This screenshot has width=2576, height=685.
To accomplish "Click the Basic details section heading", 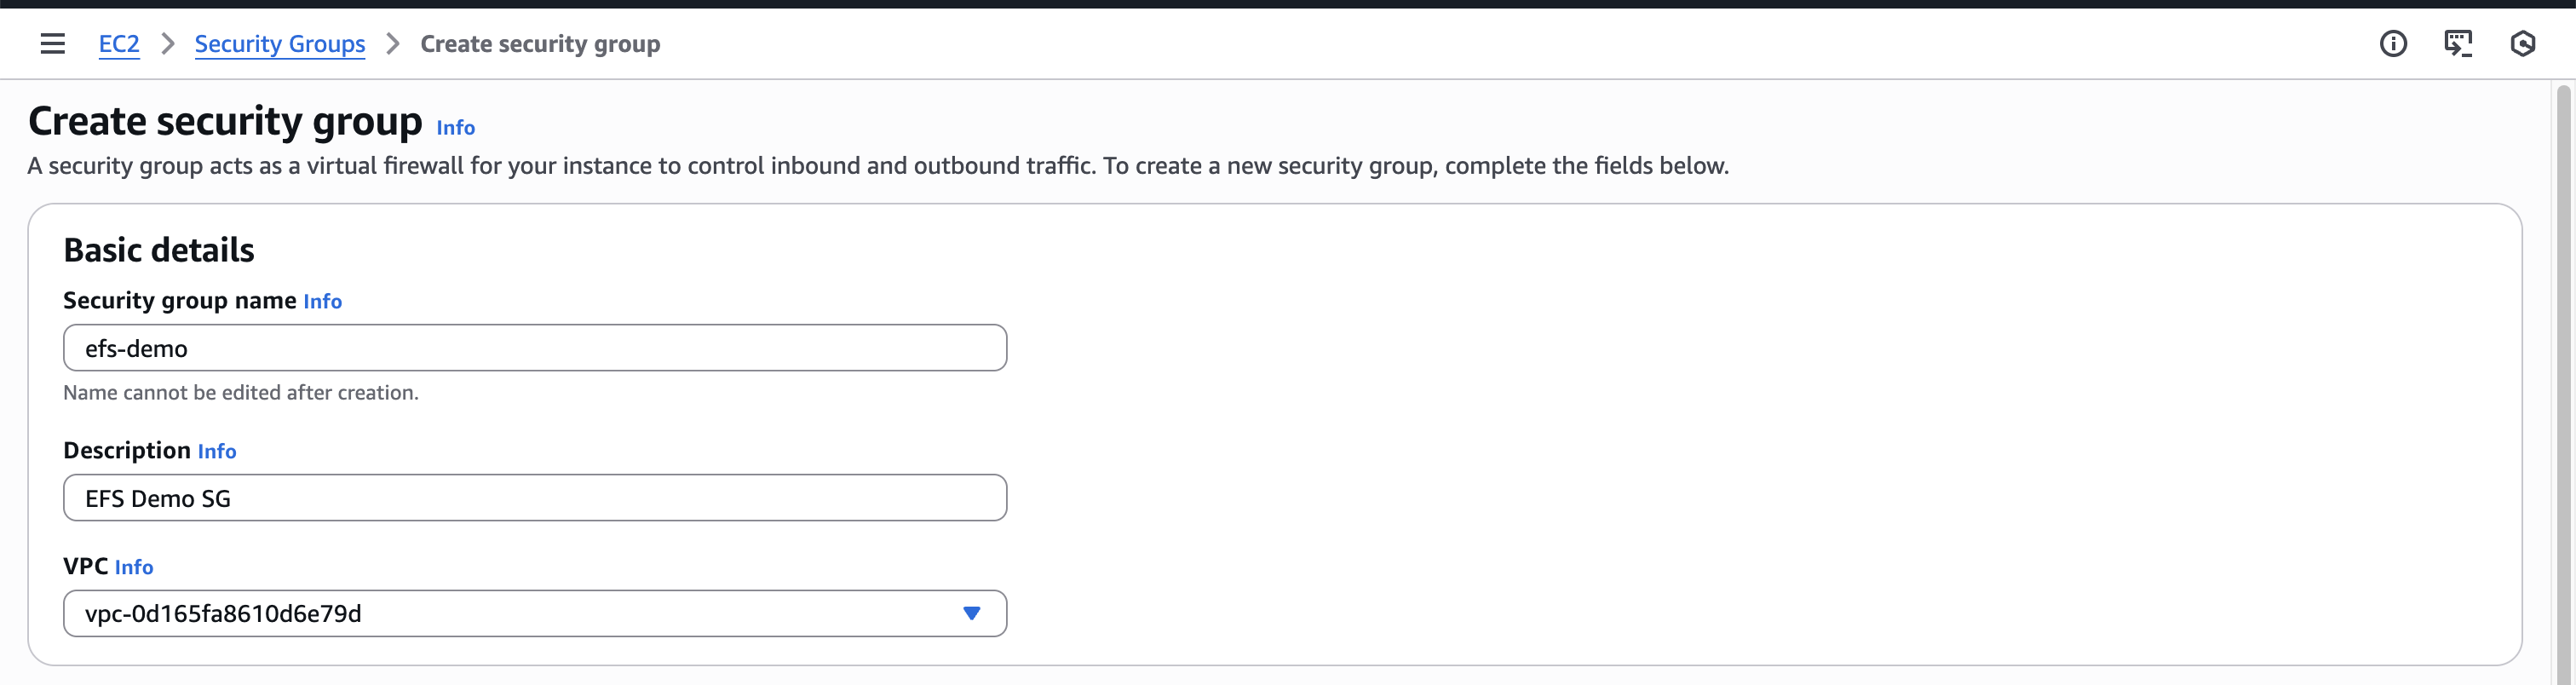I will point(159,250).
